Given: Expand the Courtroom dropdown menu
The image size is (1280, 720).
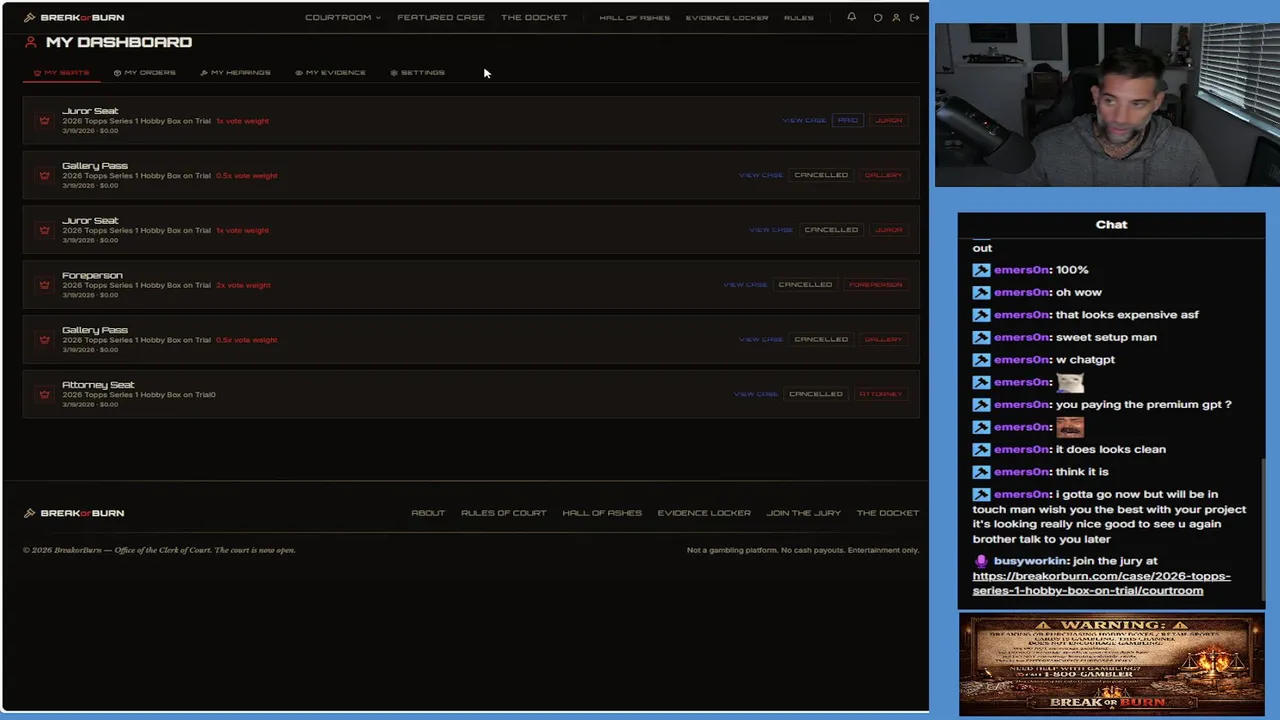Looking at the screenshot, I should click(343, 17).
